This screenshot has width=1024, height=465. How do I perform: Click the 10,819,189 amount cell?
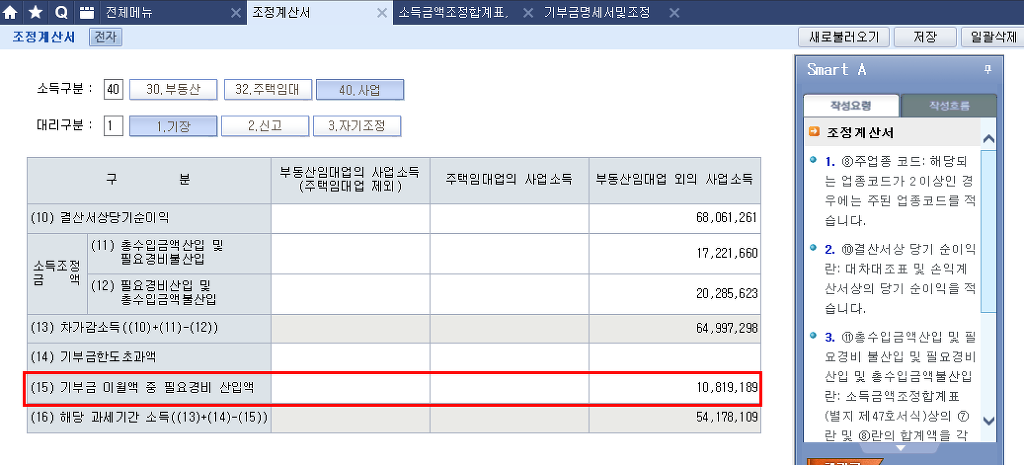[x=675, y=388]
